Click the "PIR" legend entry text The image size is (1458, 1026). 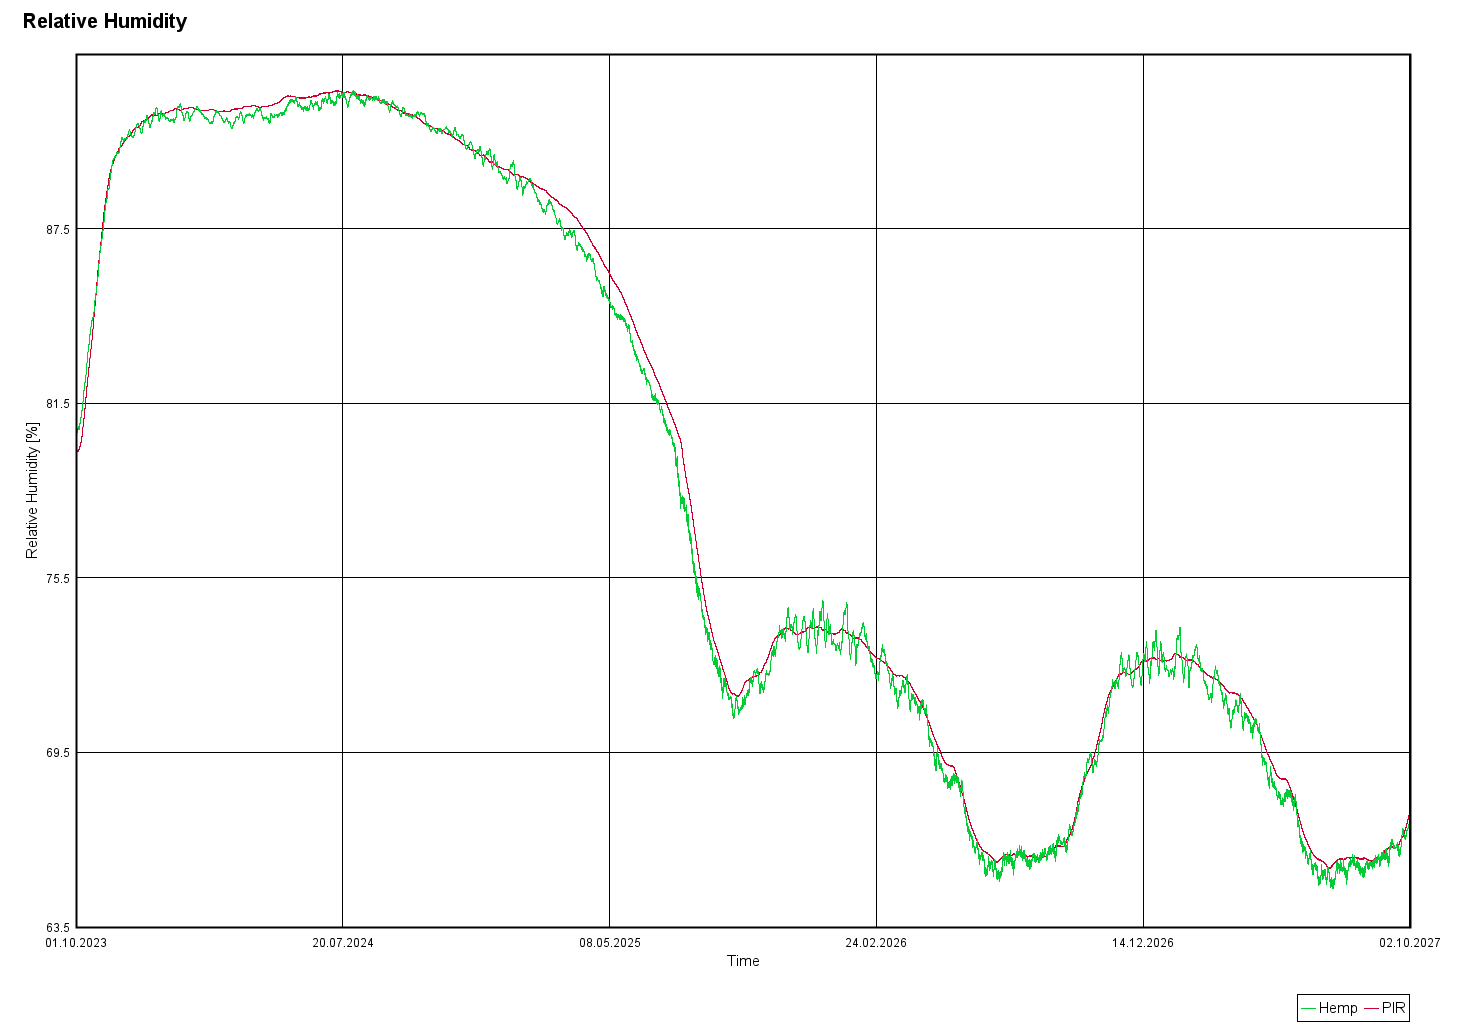[x=1394, y=1008]
